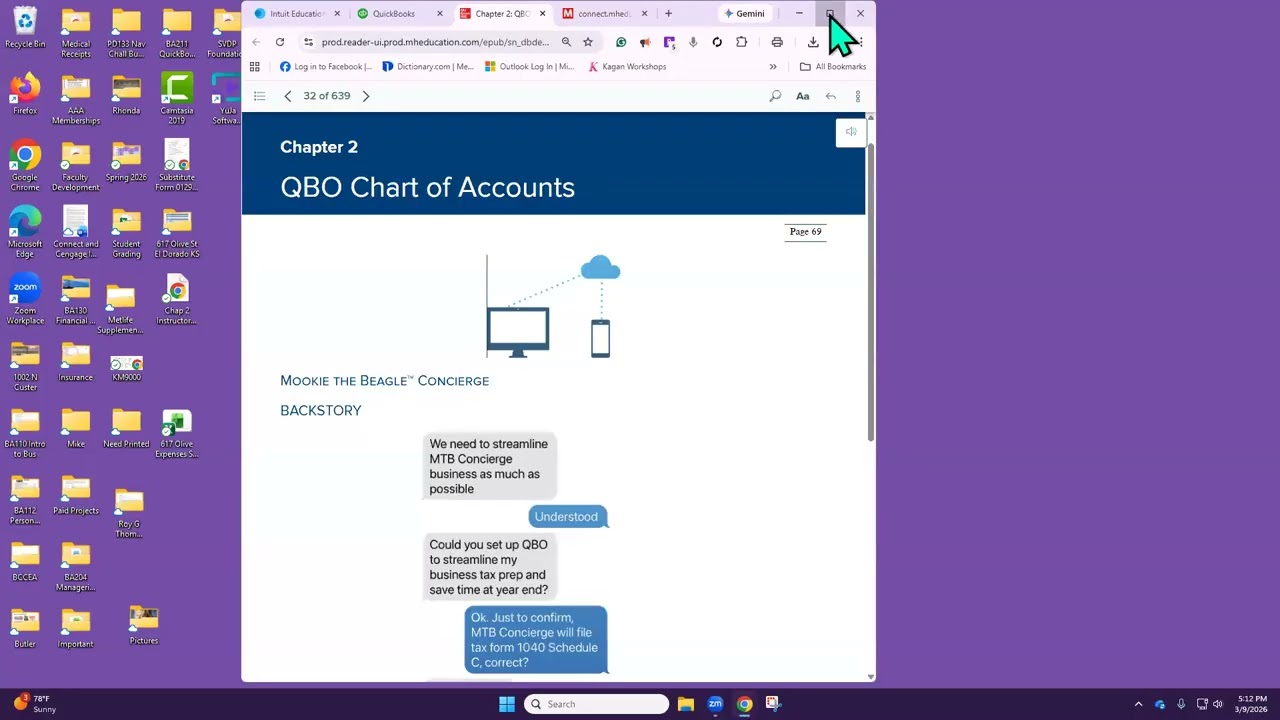Open Dictionary.com bookmark
This screenshot has width=1280, height=720.
click(428, 67)
